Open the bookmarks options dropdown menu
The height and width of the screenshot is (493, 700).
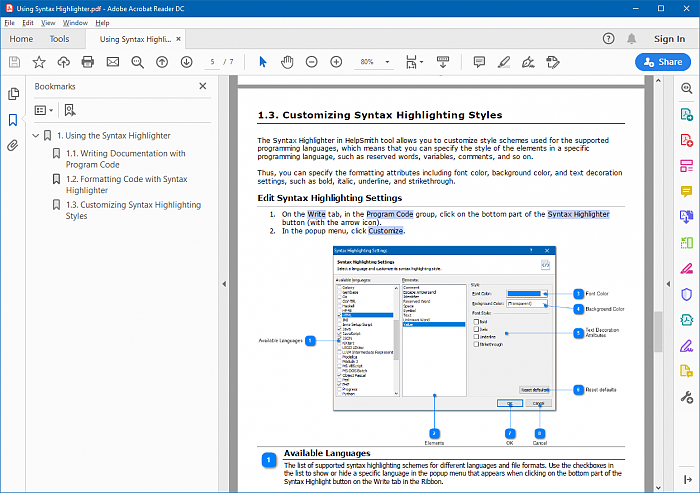click(43, 110)
